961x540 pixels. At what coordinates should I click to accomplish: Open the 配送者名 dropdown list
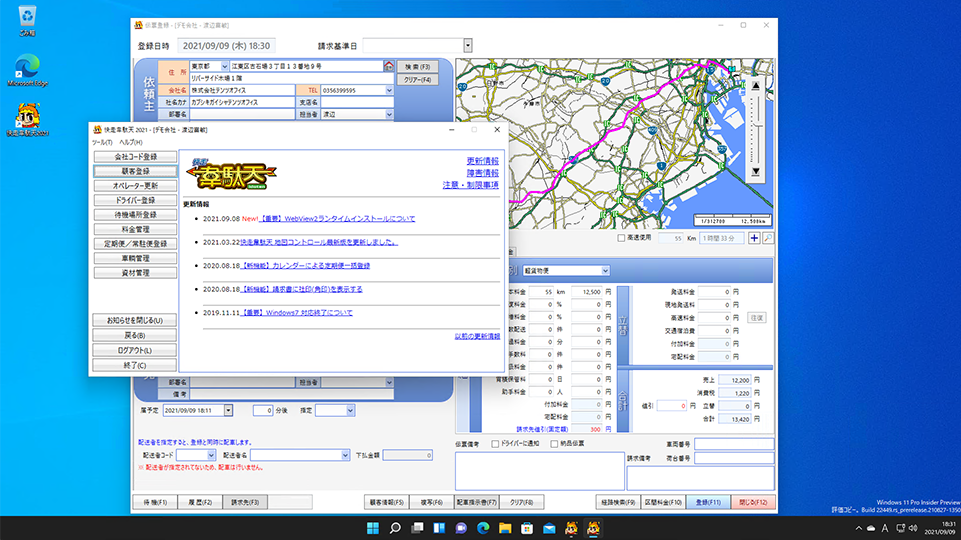[343, 455]
